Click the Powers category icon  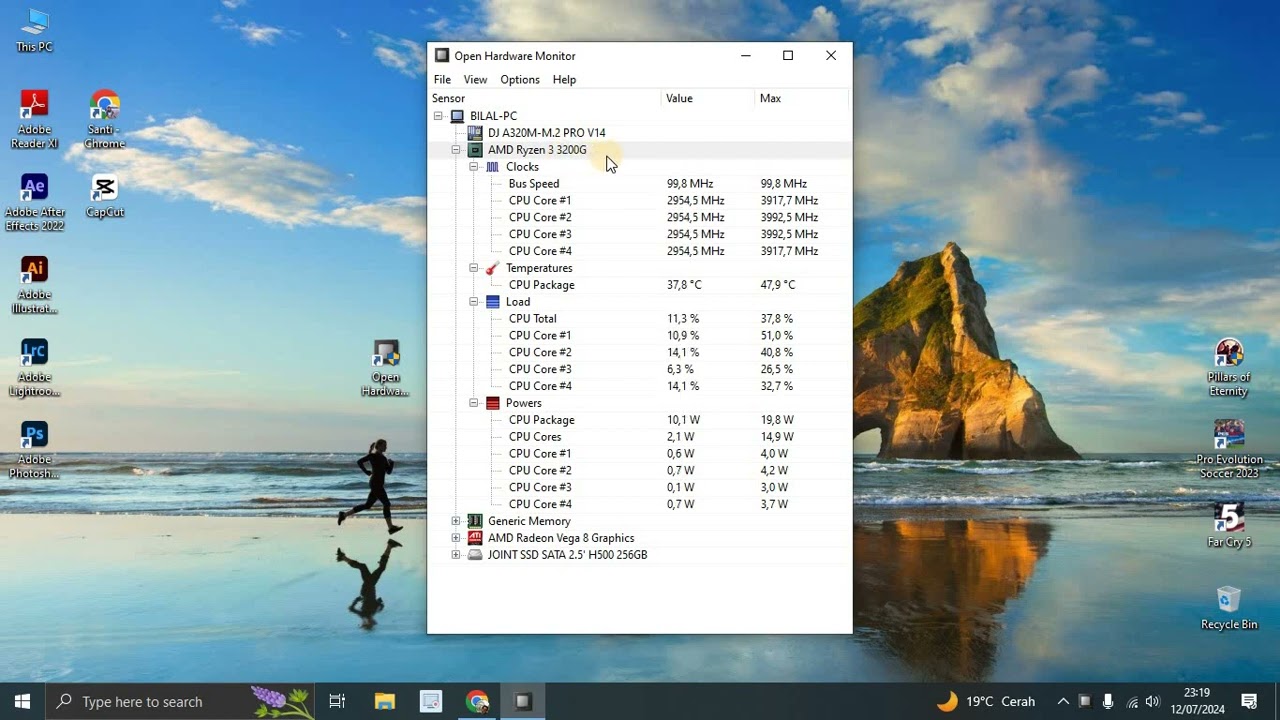pyautogui.click(x=493, y=403)
